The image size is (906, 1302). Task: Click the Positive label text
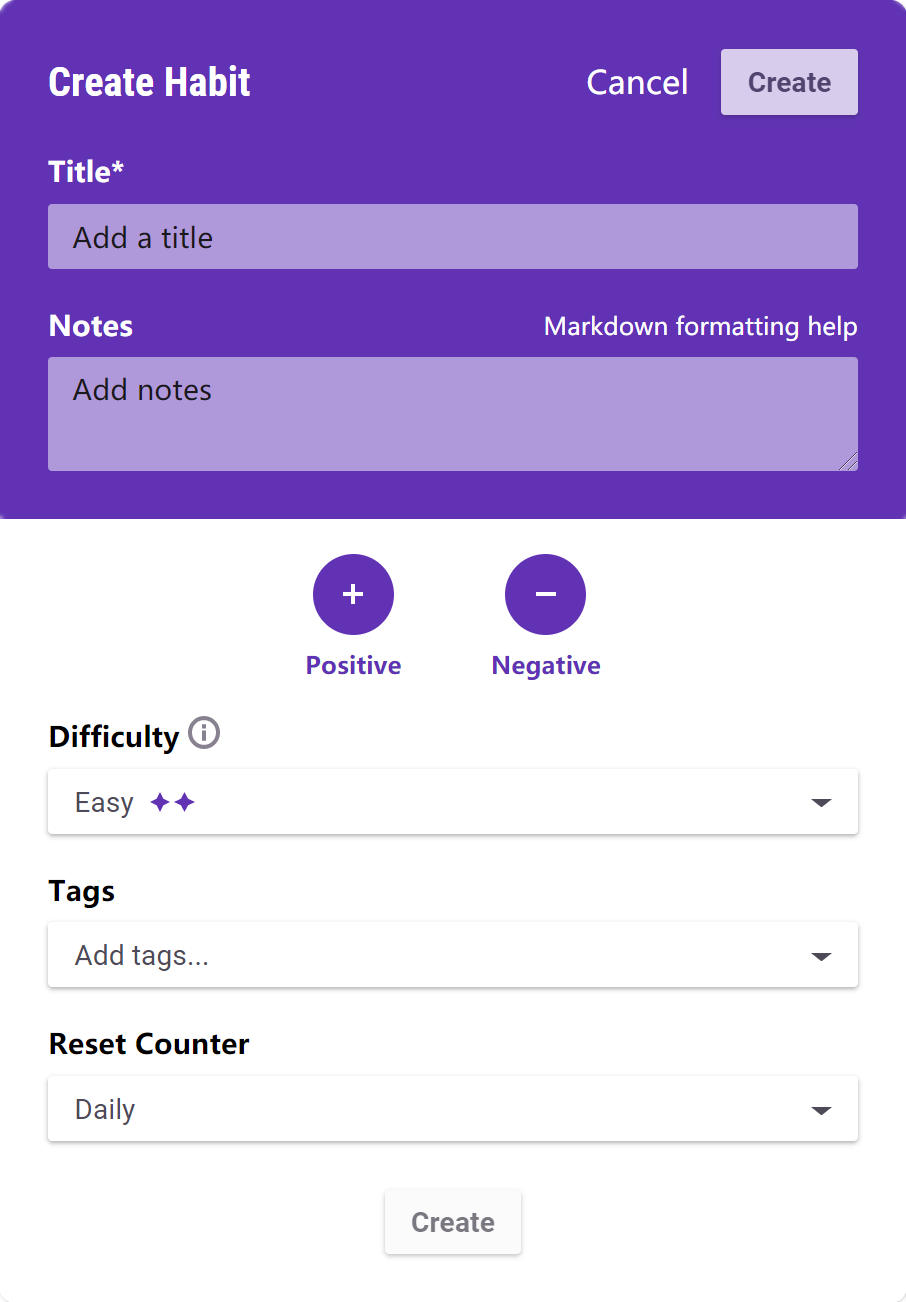point(353,666)
